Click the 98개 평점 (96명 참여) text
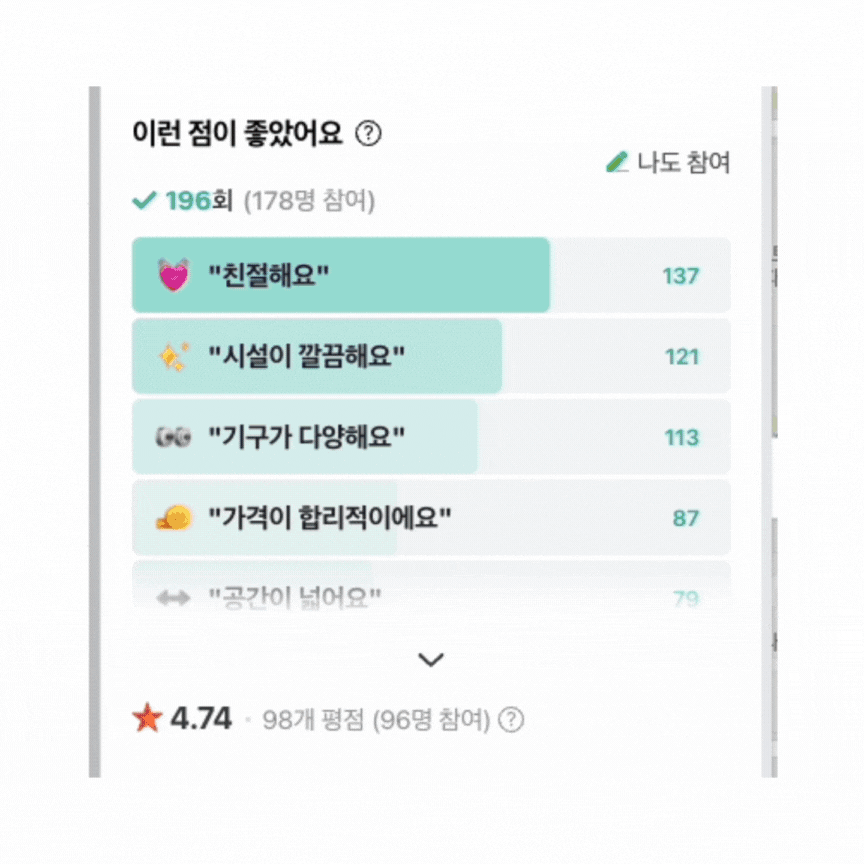This screenshot has height=864, width=864. 376,720
